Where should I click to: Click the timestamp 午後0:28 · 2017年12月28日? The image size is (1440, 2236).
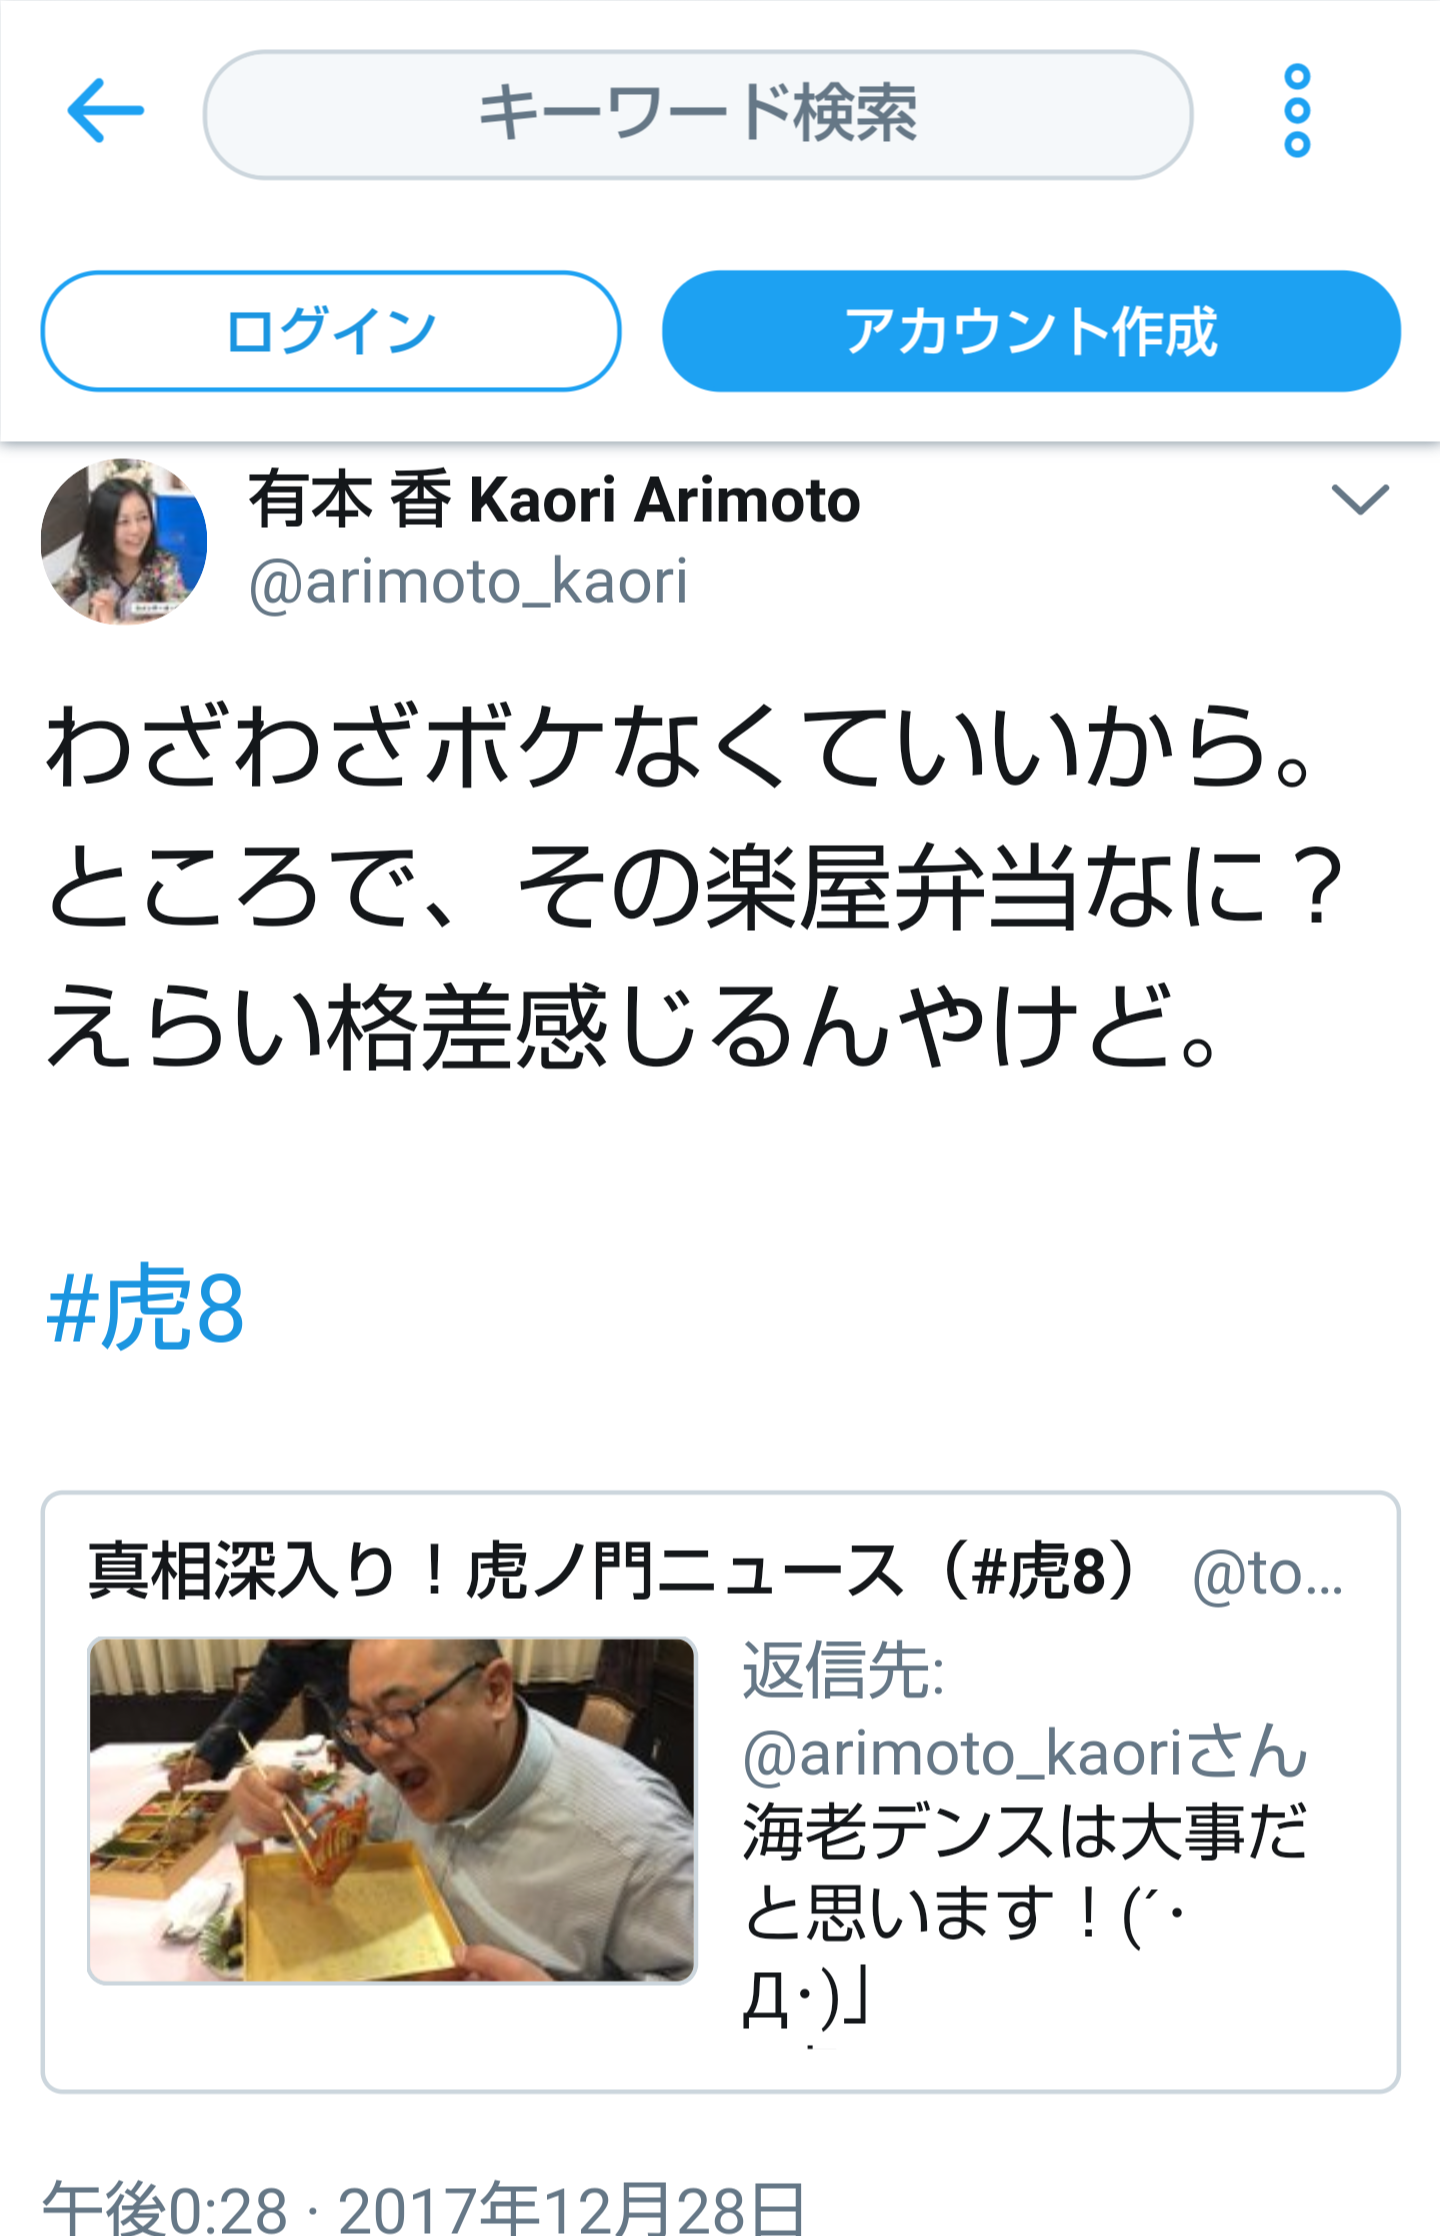pyautogui.click(x=423, y=2208)
